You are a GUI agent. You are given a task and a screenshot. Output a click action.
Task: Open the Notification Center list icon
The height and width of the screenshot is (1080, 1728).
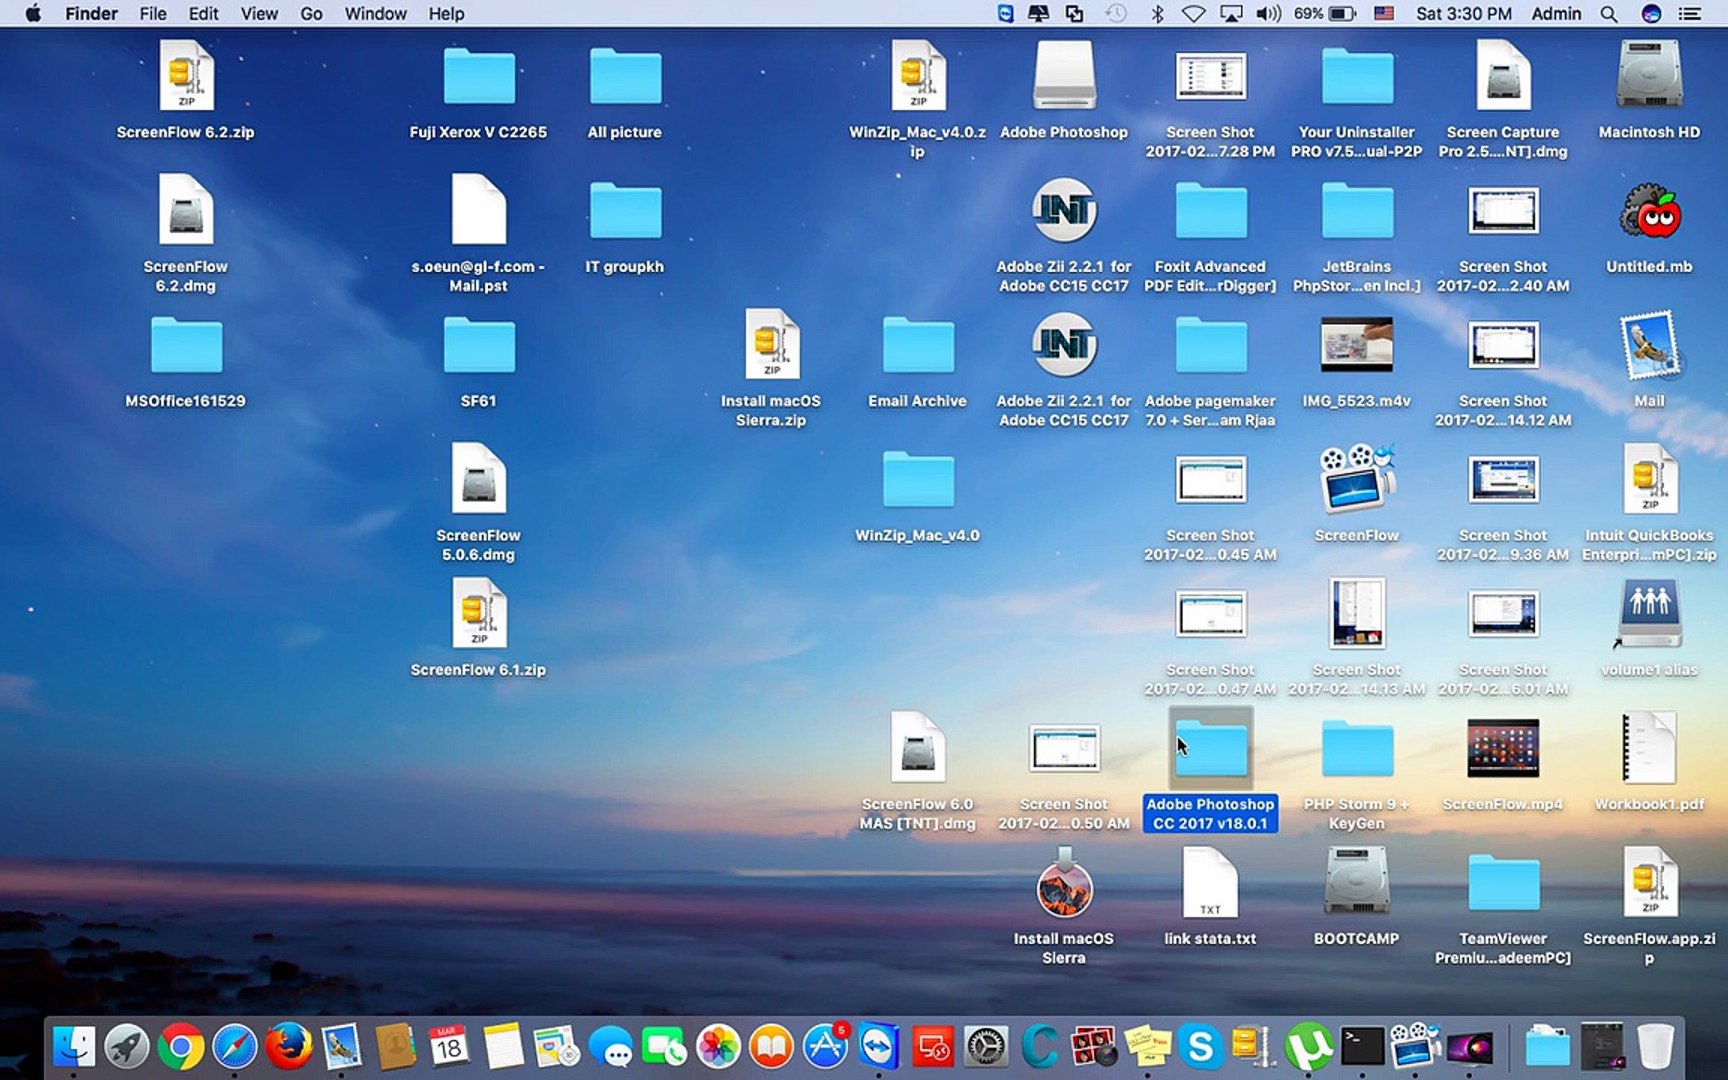[1689, 14]
